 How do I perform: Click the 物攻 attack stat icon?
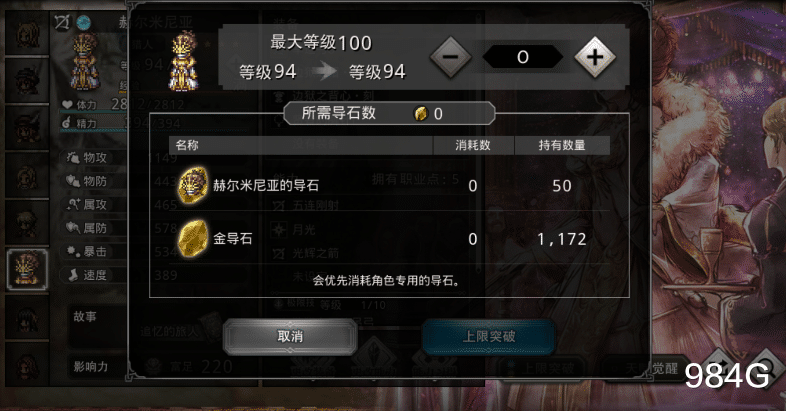pos(73,157)
